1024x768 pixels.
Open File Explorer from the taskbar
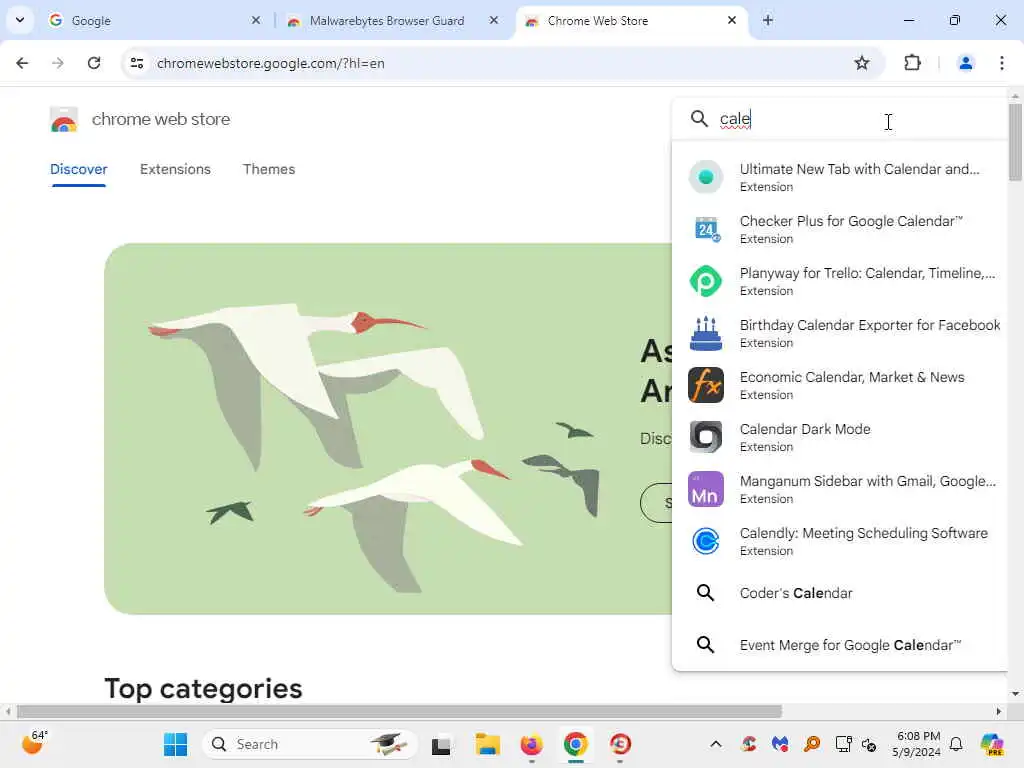pyautogui.click(x=487, y=744)
